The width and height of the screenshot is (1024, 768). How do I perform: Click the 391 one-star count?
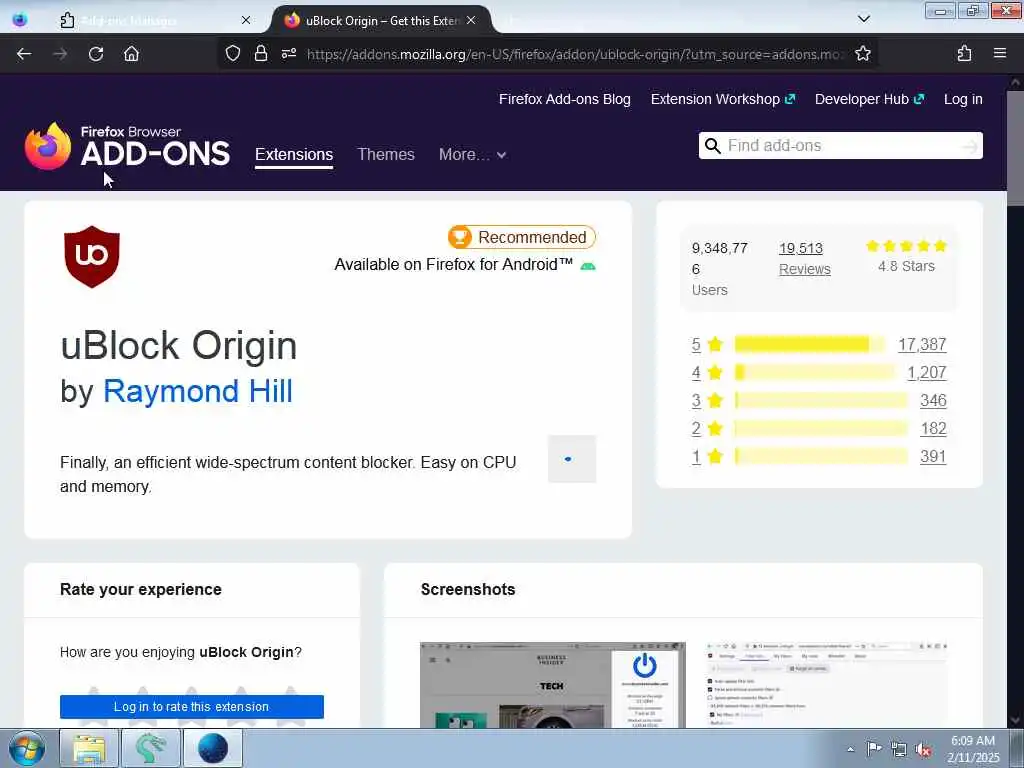[x=933, y=456]
